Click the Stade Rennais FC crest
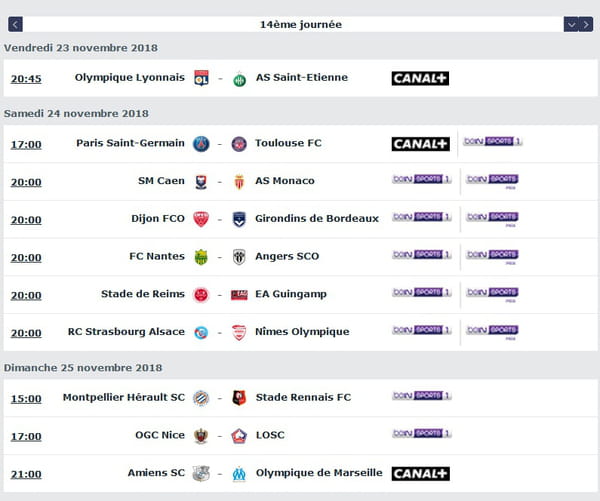 [239, 398]
